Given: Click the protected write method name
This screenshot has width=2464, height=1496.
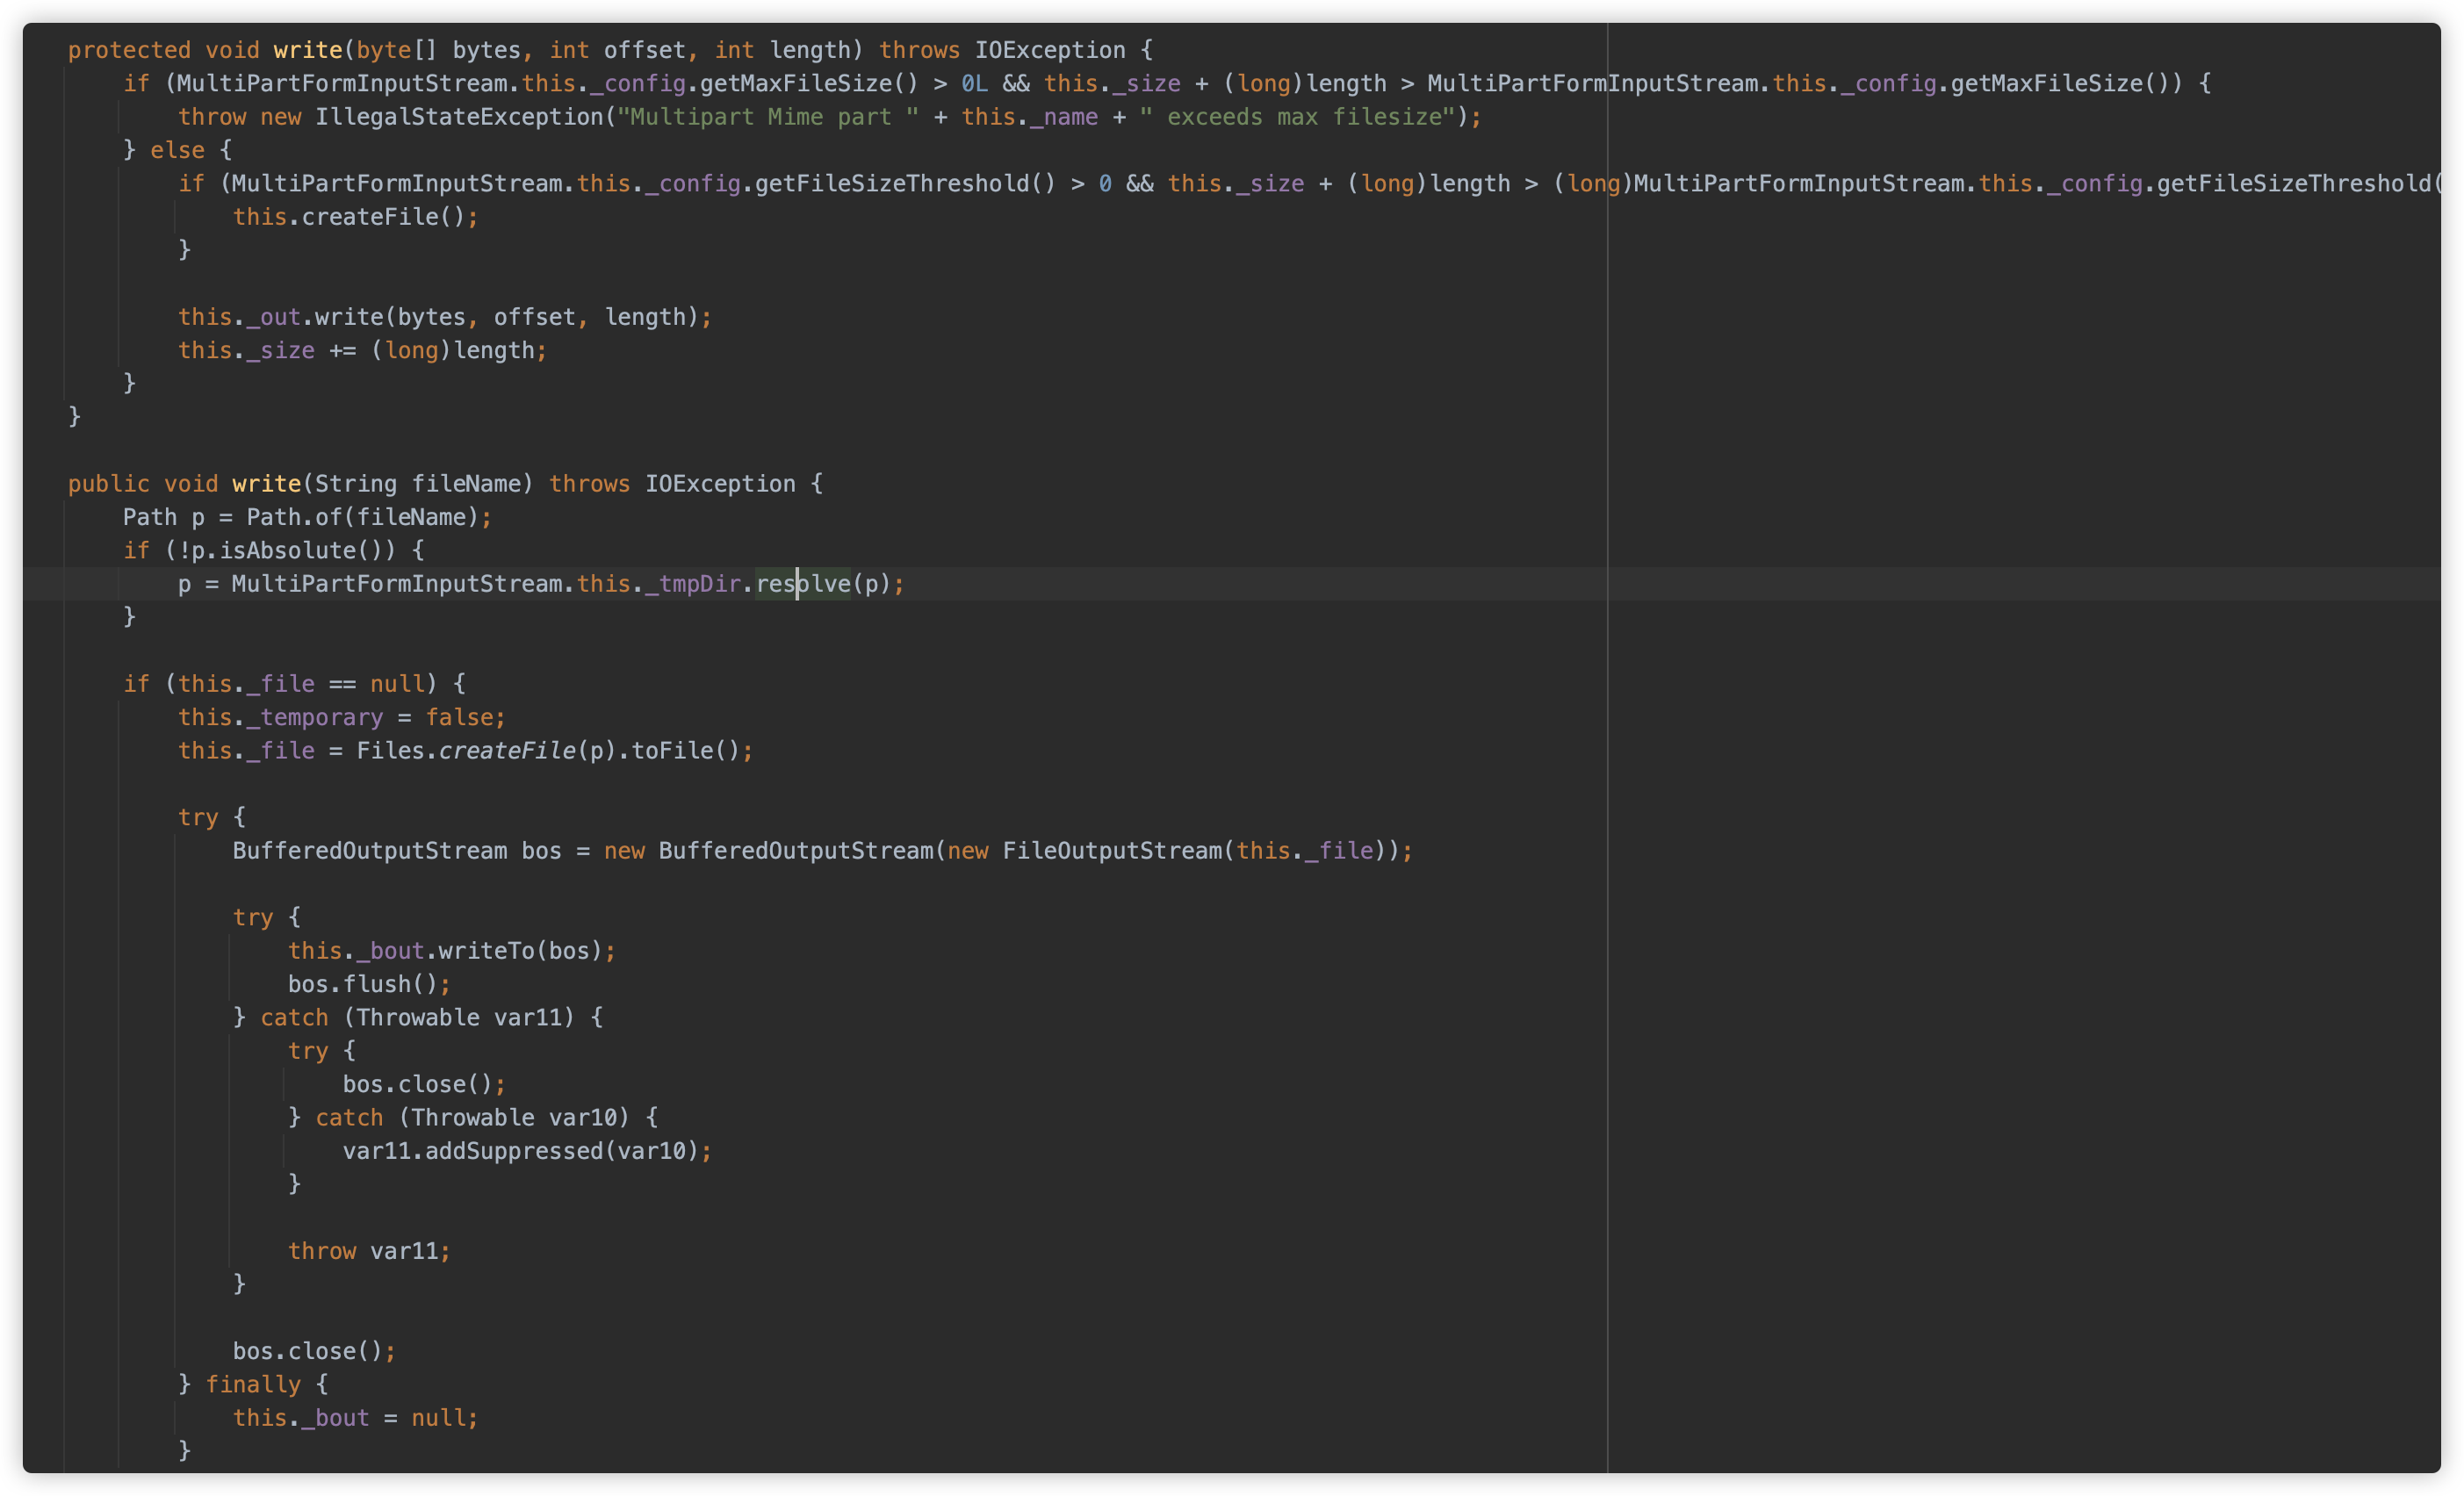Looking at the screenshot, I should tap(308, 50).
